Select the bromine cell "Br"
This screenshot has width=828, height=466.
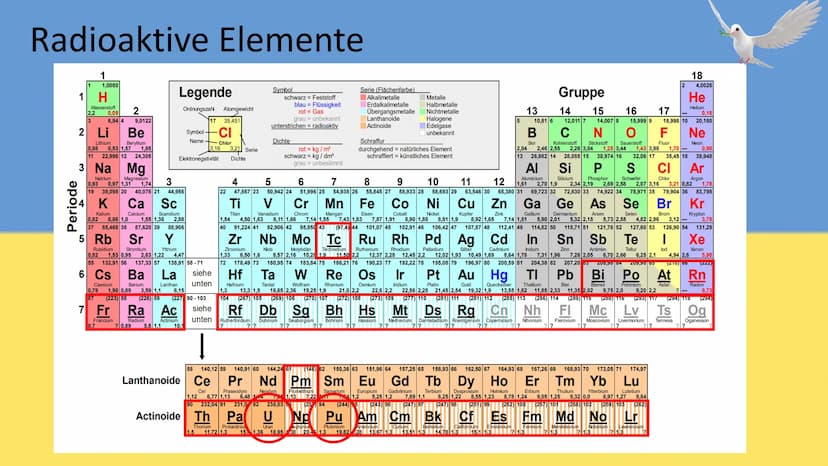click(664, 205)
